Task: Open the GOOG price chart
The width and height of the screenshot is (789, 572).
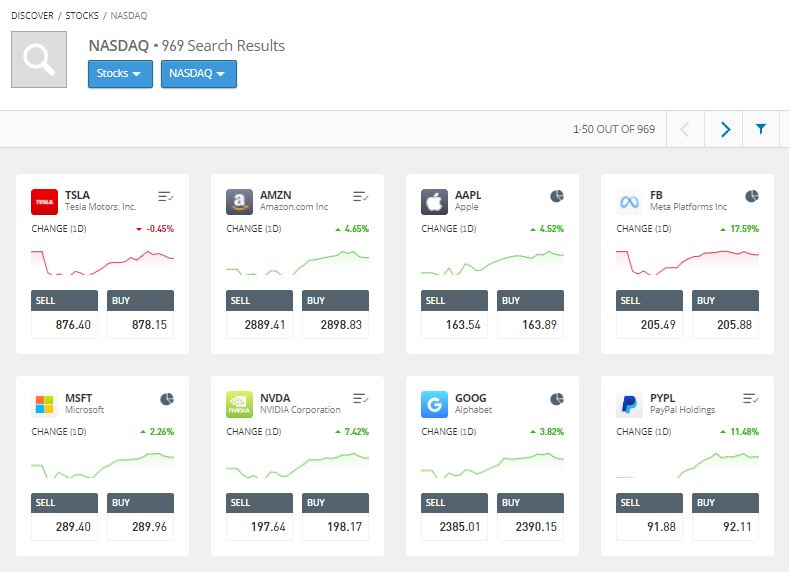Action: coord(493,465)
